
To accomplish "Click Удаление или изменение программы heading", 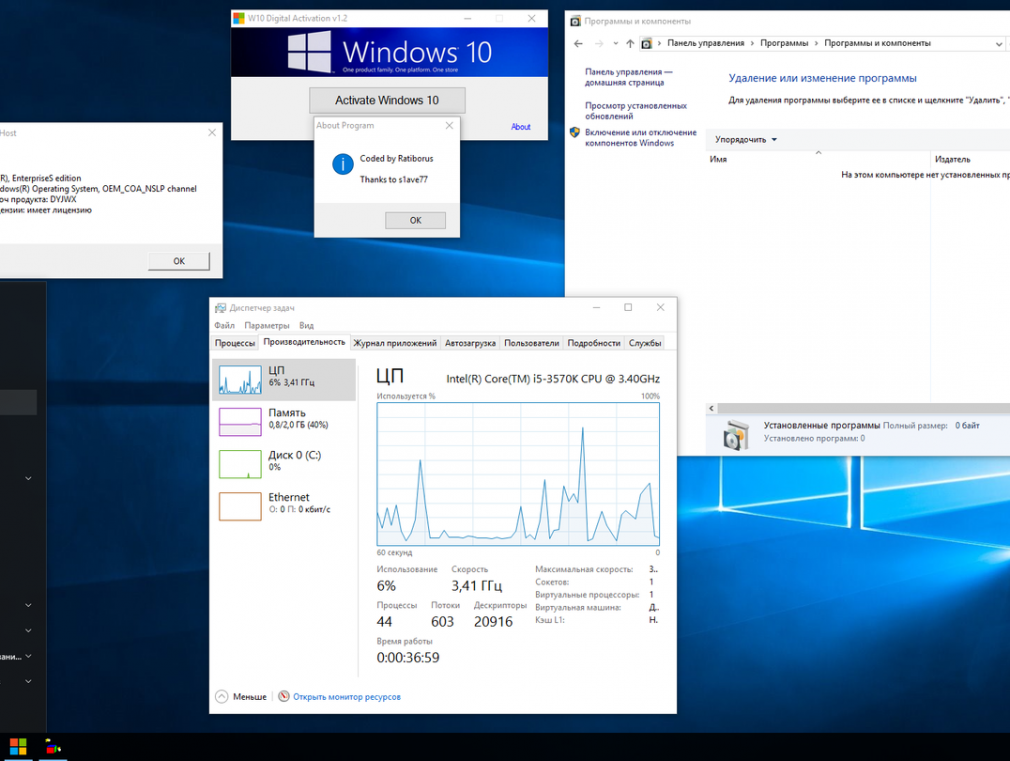I will pos(822,78).
